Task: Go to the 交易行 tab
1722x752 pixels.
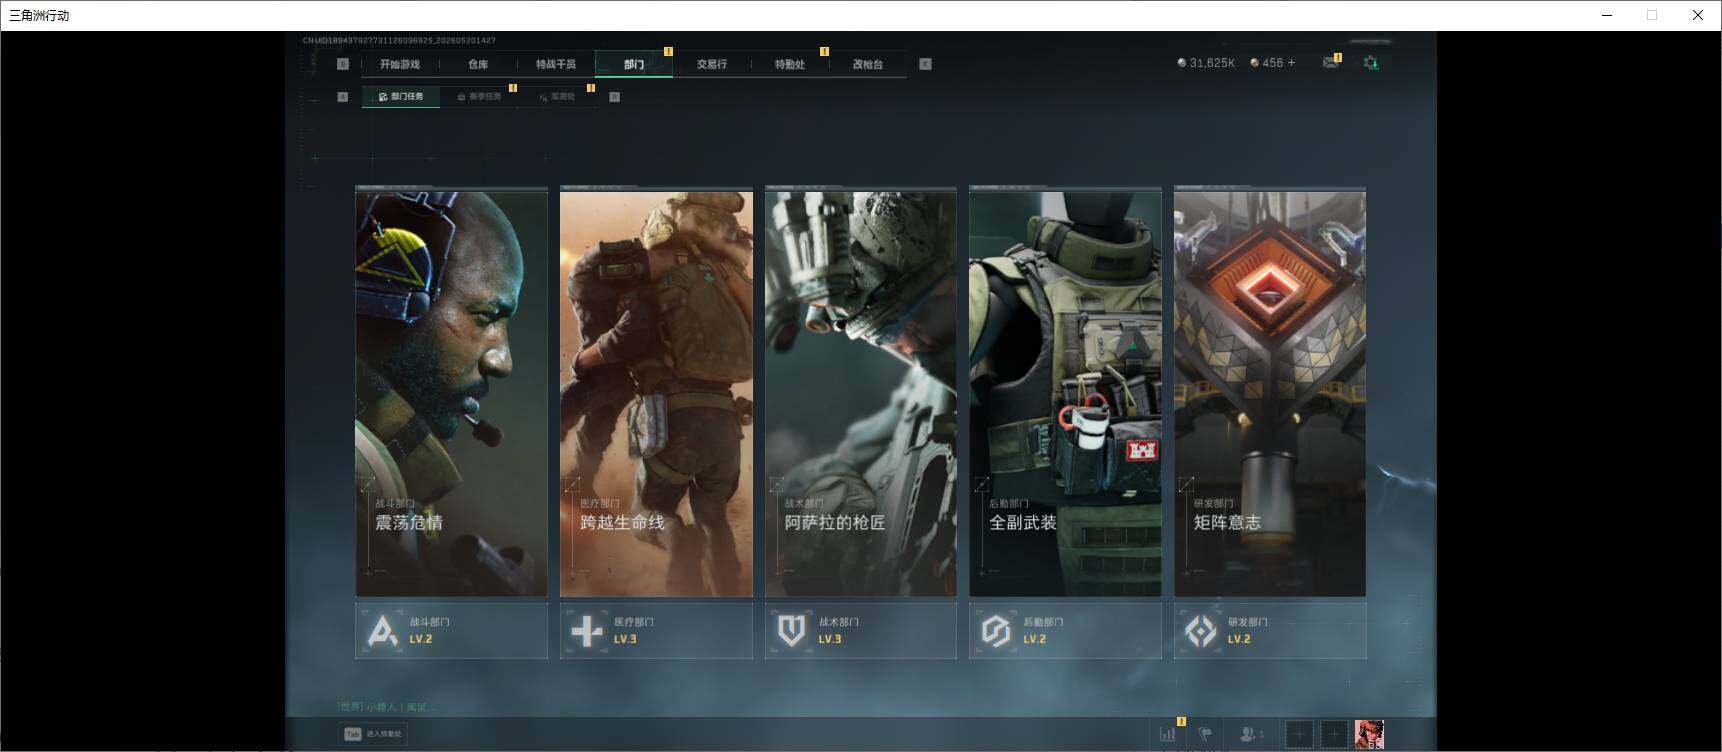Action: click(712, 64)
